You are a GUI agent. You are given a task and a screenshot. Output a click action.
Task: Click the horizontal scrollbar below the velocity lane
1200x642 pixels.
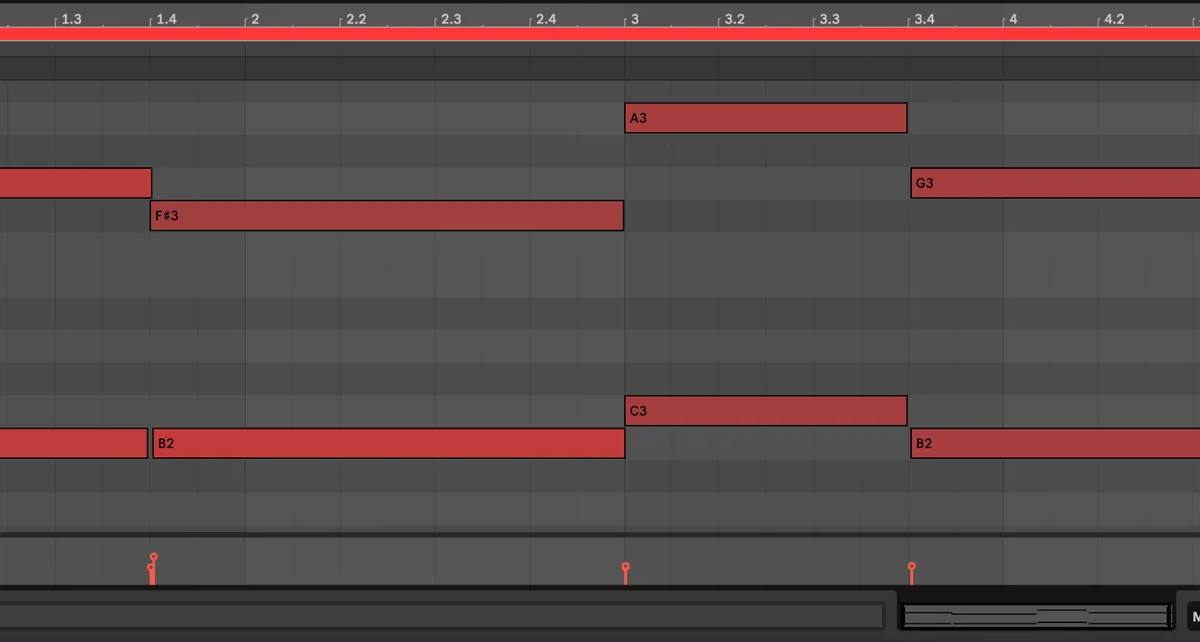coord(442,616)
